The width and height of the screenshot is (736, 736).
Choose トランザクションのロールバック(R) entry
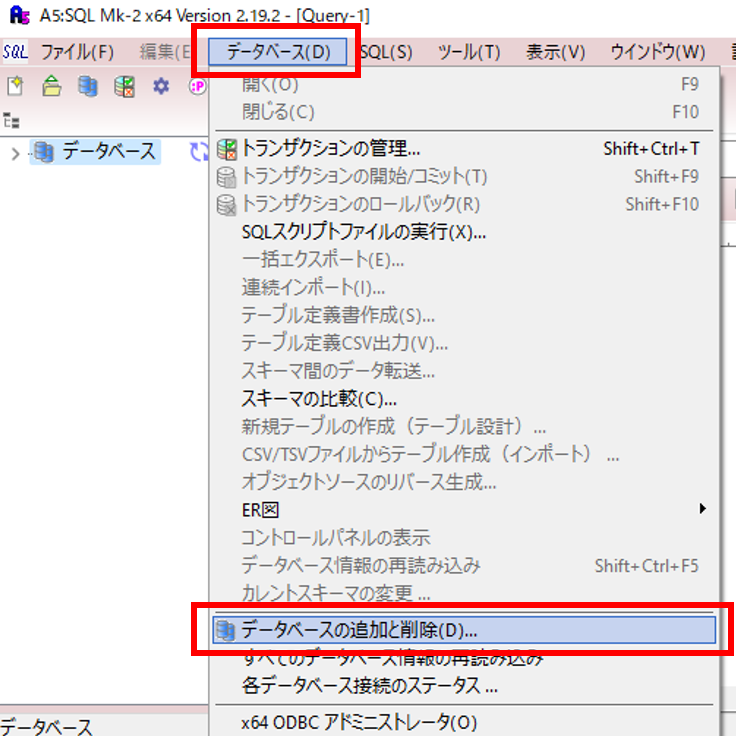click(466, 204)
